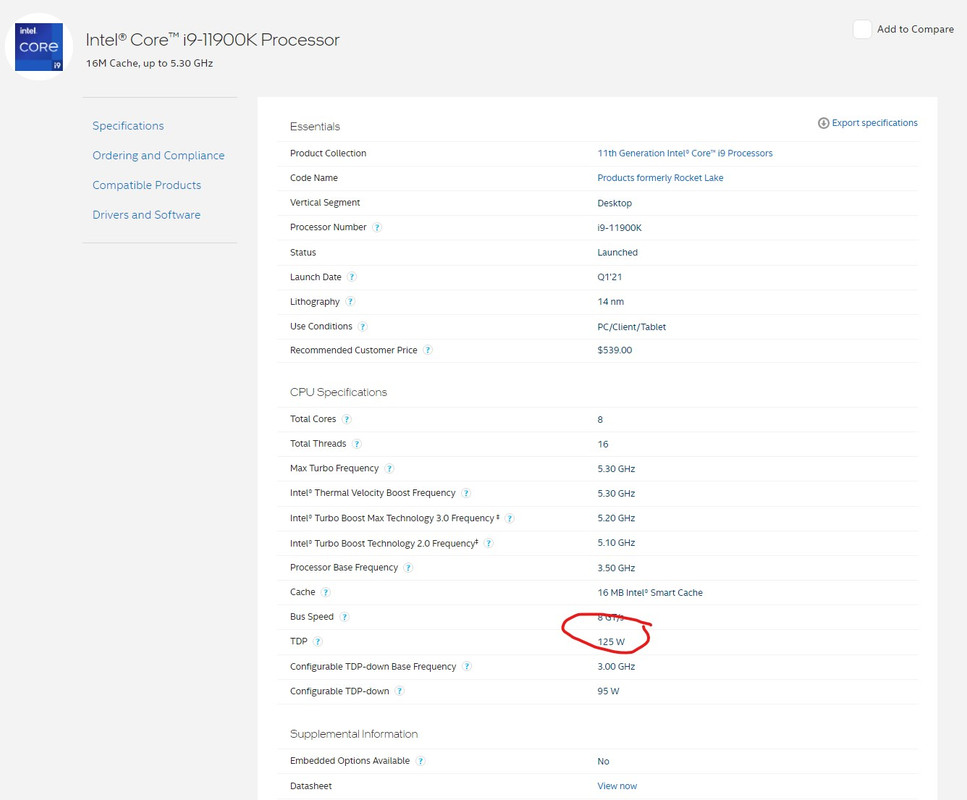Tick the Add to Compare checkbox
The height and width of the screenshot is (800, 967).
pyautogui.click(x=862, y=29)
